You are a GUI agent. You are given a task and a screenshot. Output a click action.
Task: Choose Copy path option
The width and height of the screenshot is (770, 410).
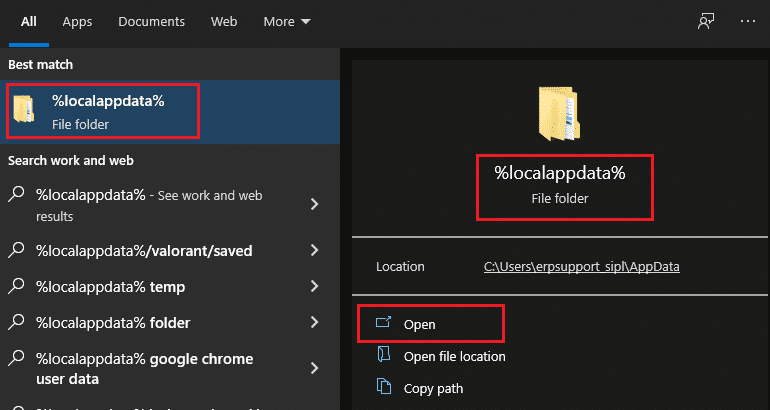[x=433, y=388]
